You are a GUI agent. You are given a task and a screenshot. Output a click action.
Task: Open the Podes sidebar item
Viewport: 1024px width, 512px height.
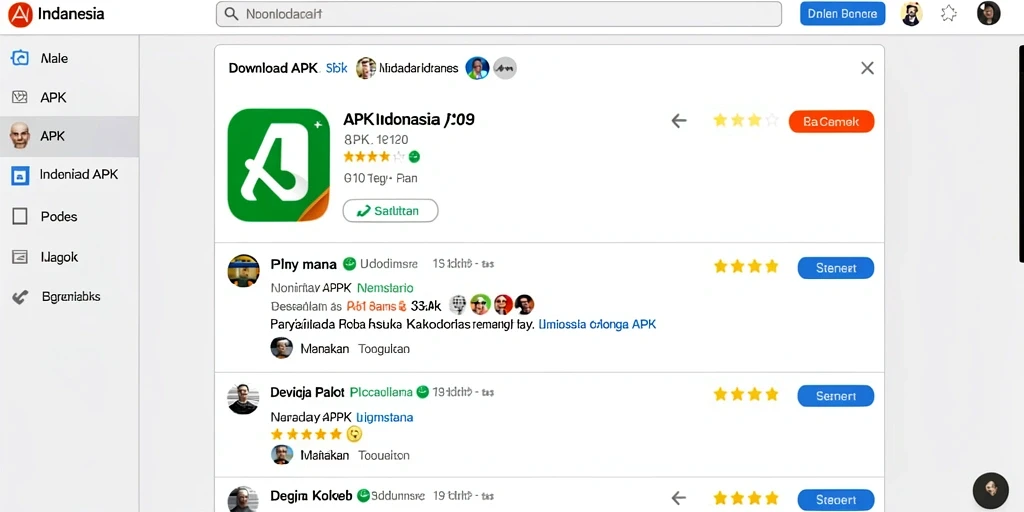pyautogui.click(x=69, y=216)
